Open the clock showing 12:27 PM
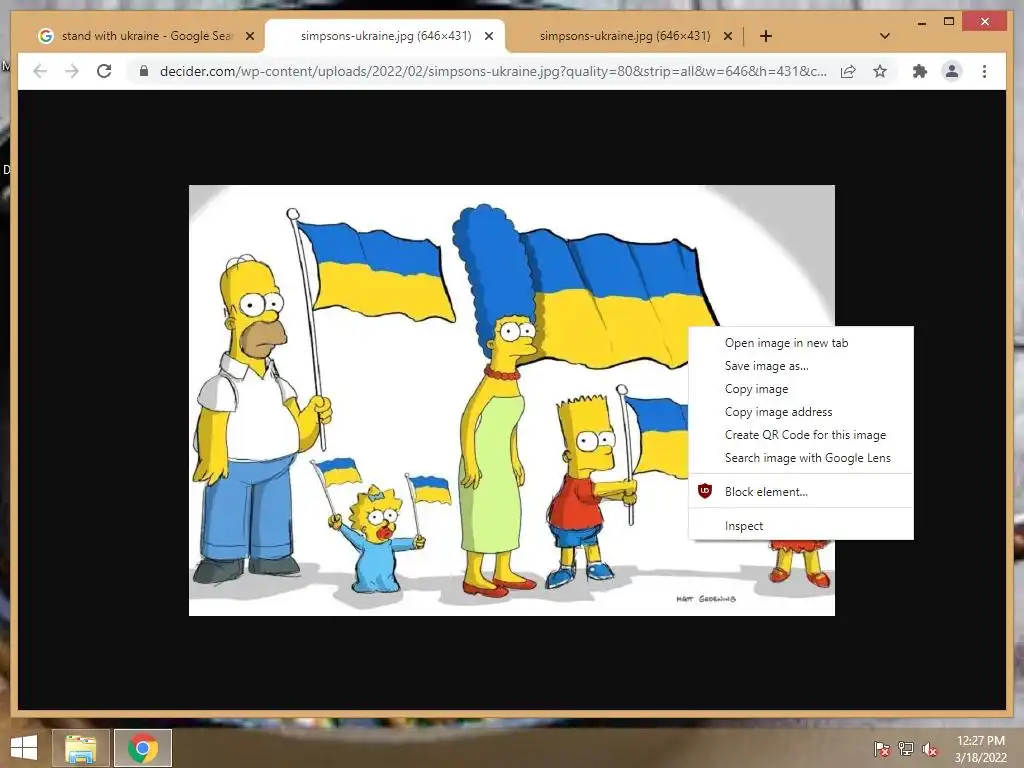 (x=981, y=749)
